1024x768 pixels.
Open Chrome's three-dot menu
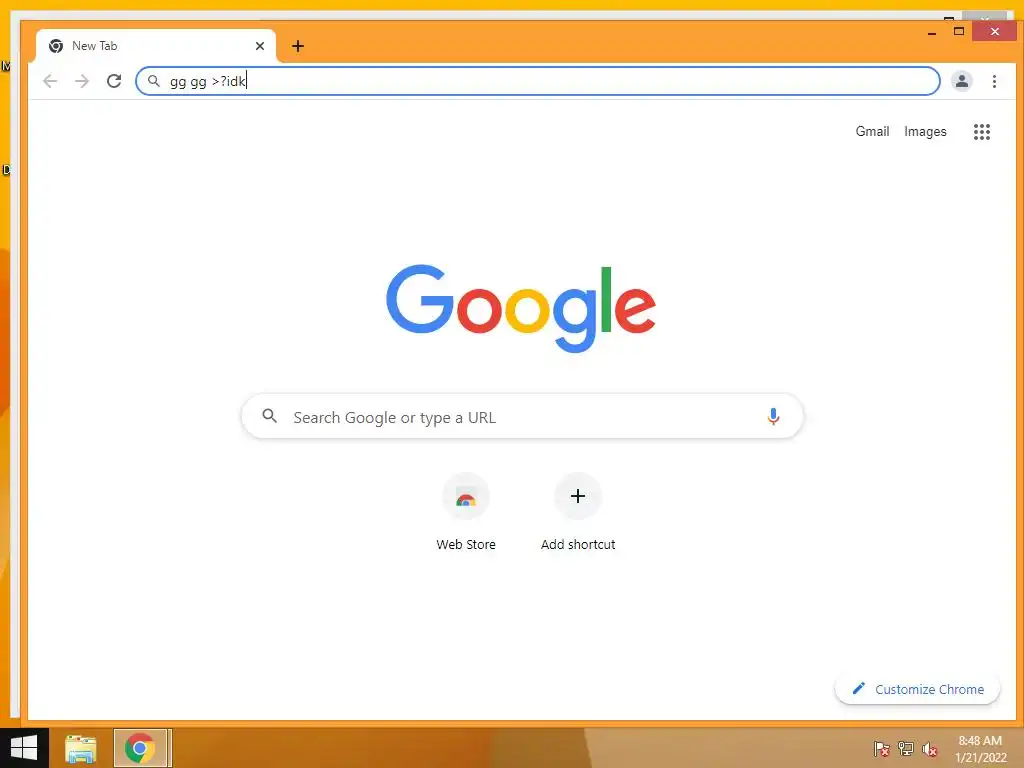(x=994, y=81)
